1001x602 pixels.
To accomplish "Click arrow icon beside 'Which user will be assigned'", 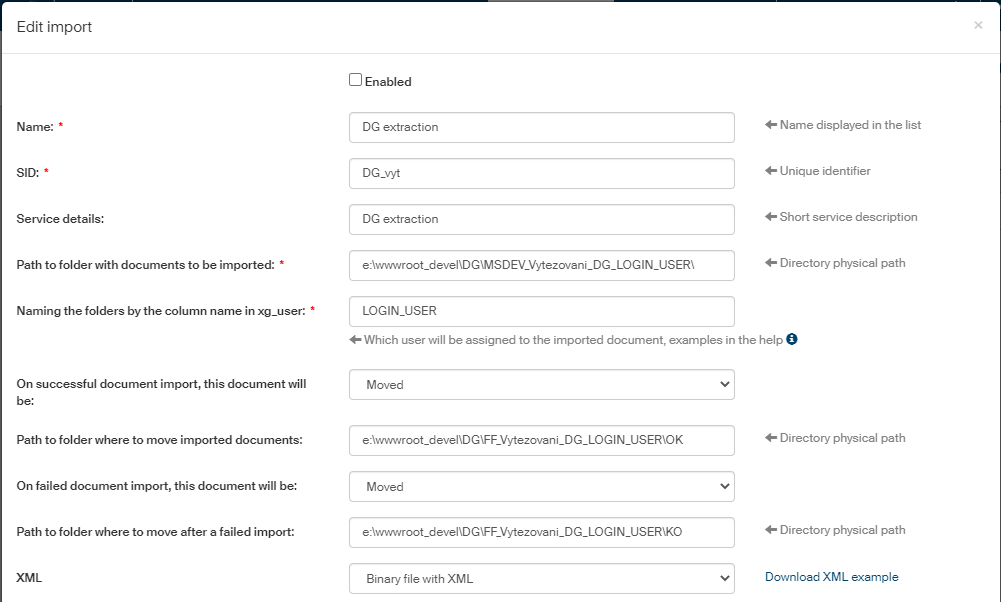I will point(355,340).
